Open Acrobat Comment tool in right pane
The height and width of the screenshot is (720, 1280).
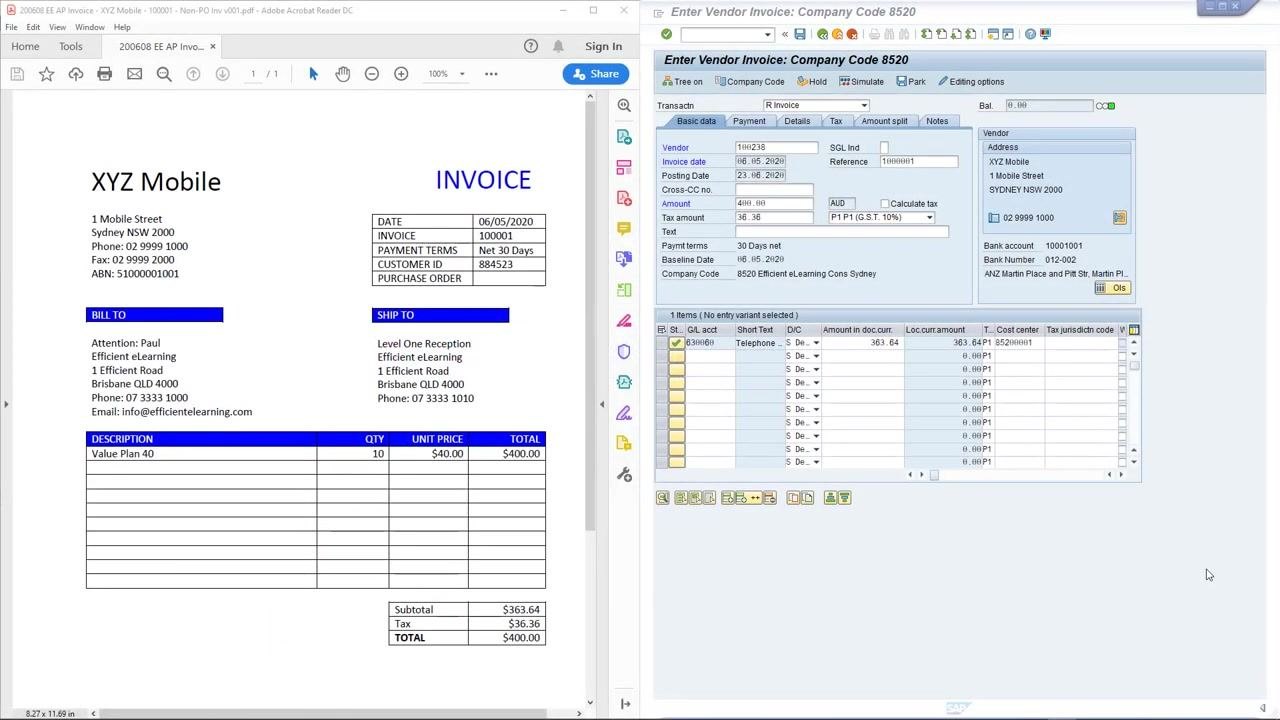624,228
